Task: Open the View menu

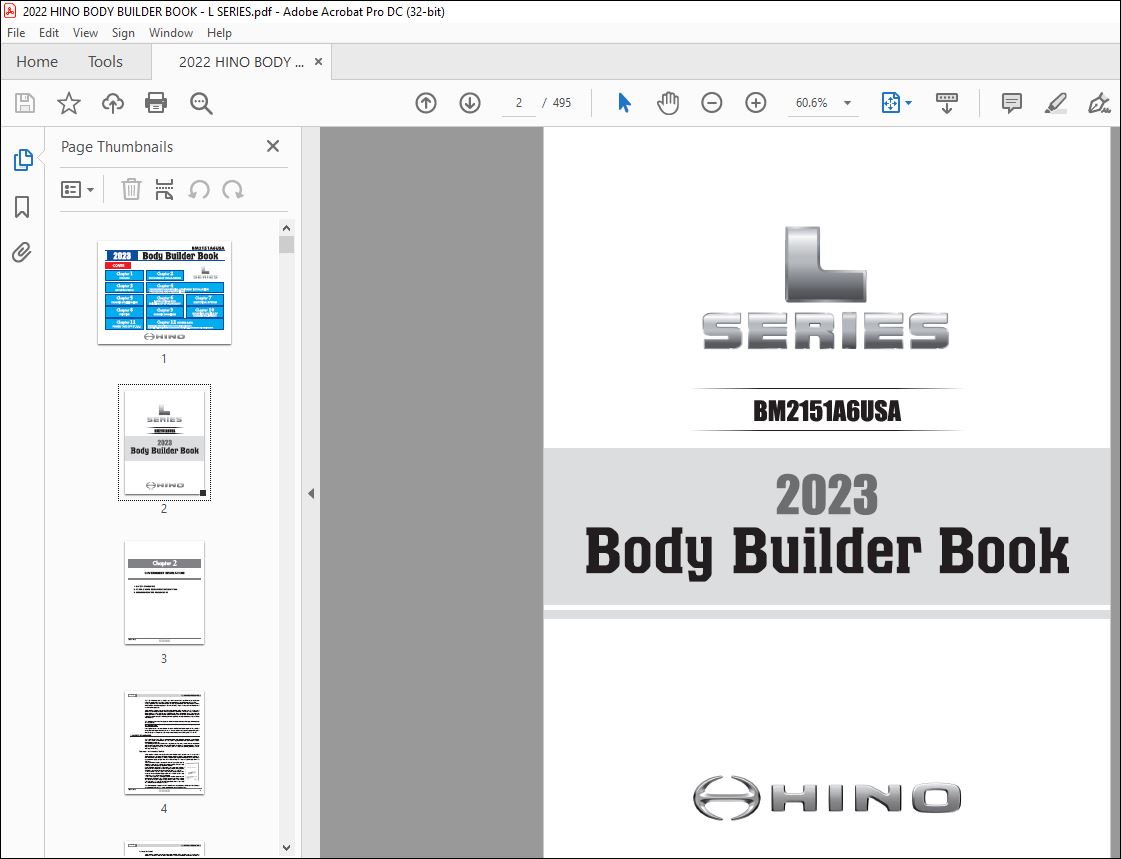Action: tap(85, 33)
